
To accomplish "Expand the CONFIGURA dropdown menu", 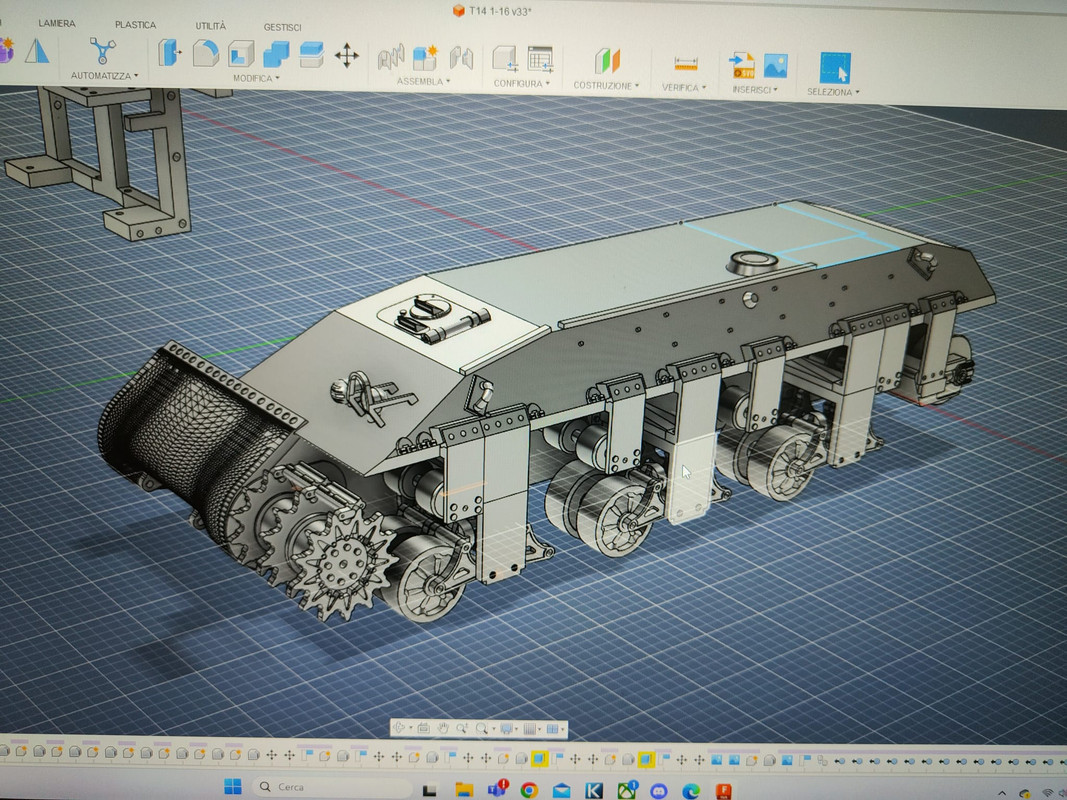I will coord(521,83).
